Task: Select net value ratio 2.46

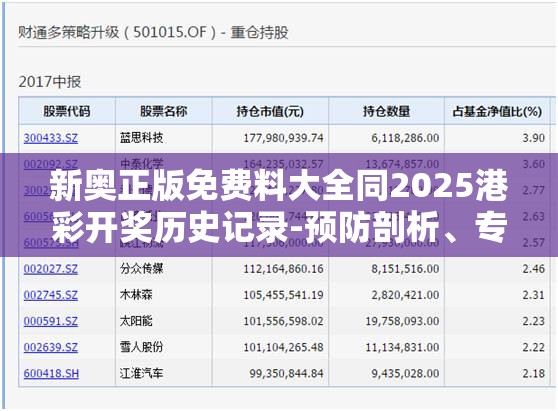Action: coord(533,269)
